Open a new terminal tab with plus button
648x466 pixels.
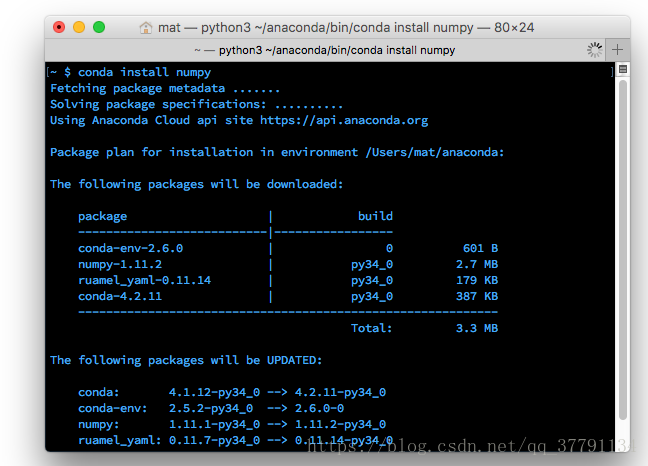[x=617, y=50]
